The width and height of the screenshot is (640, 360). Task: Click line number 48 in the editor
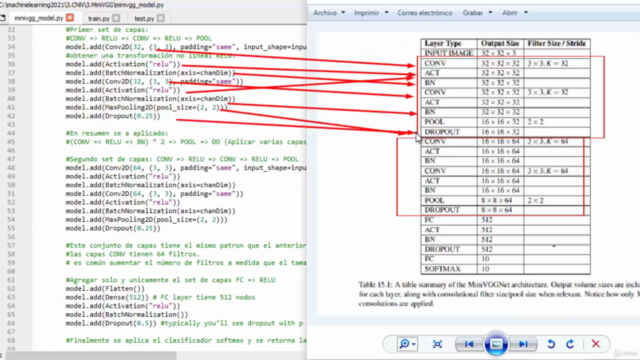coord(11,168)
